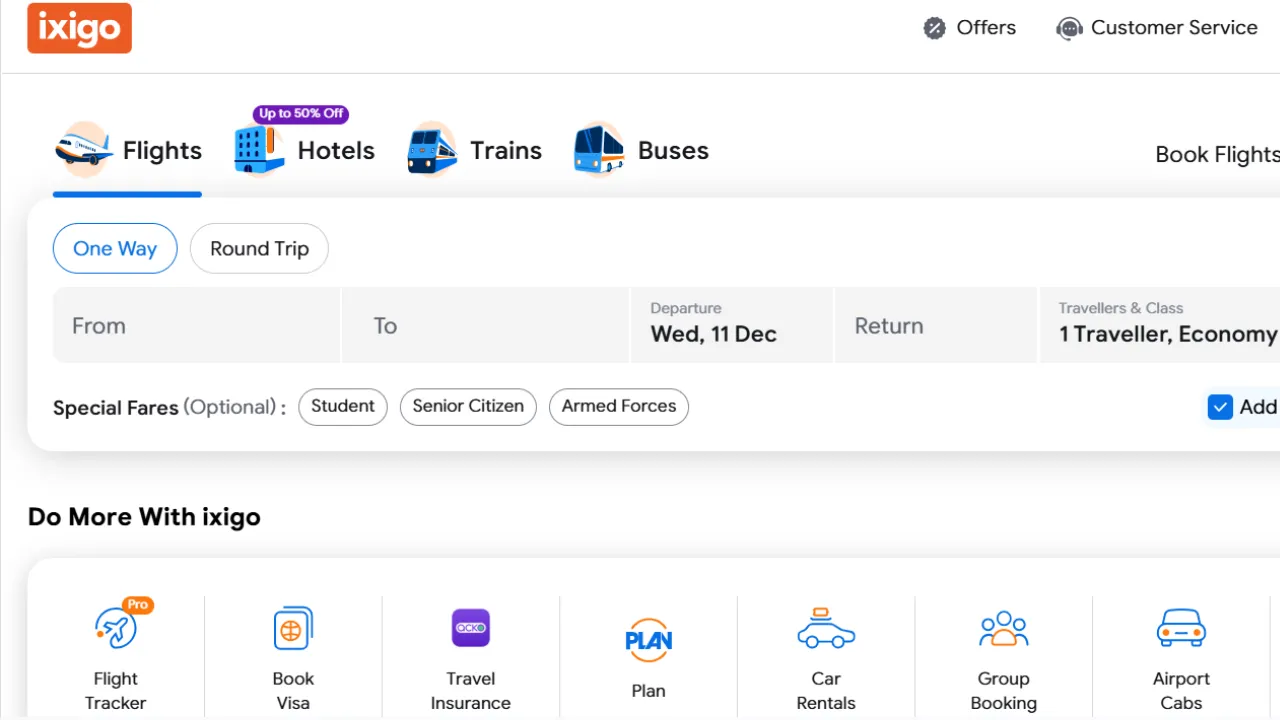1280x720 pixels.
Task: Toggle the Student special fare
Action: click(343, 407)
